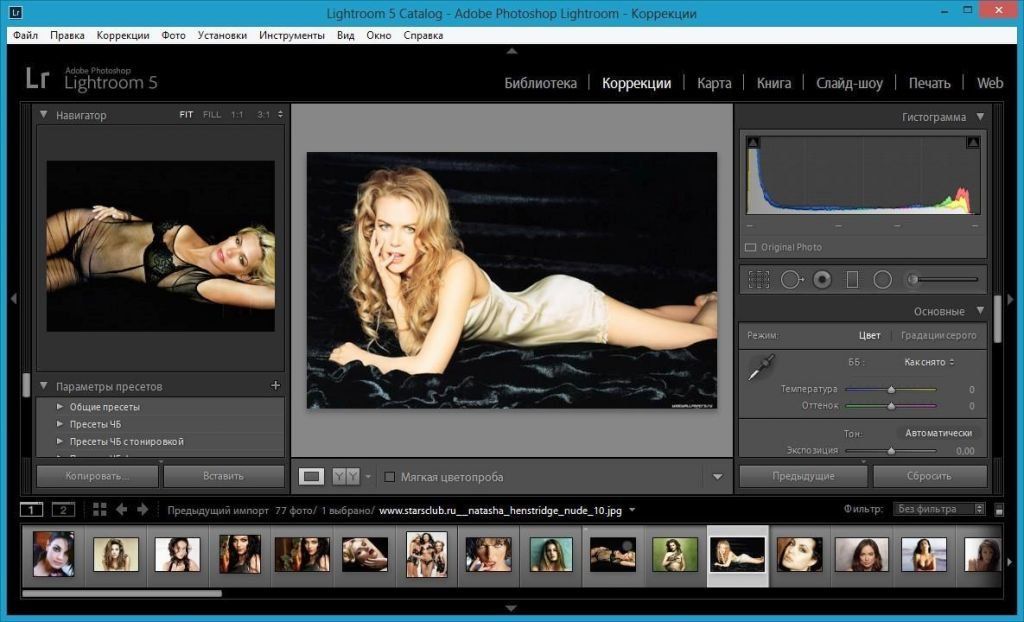
Task: Adjust the Температура slider handle
Action: [x=891, y=389]
